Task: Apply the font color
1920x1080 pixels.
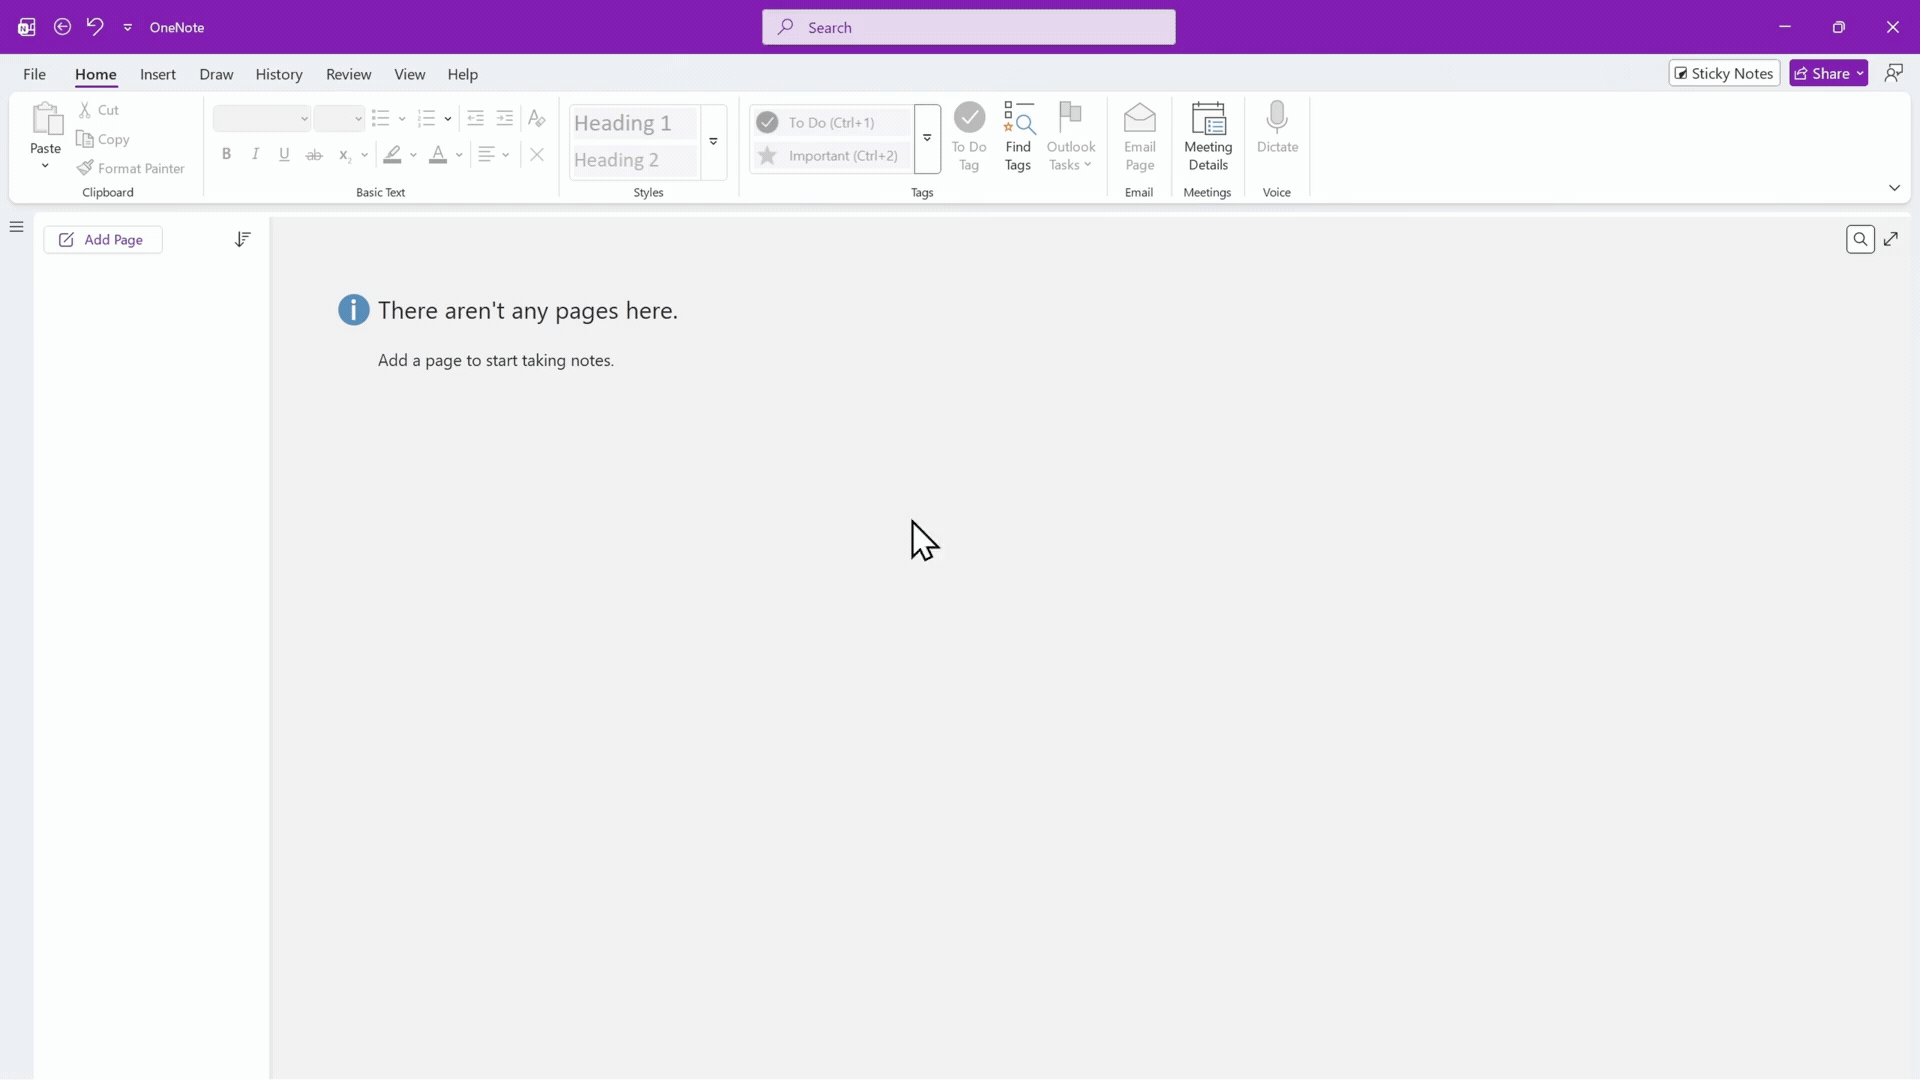Action: pos(438,154)
